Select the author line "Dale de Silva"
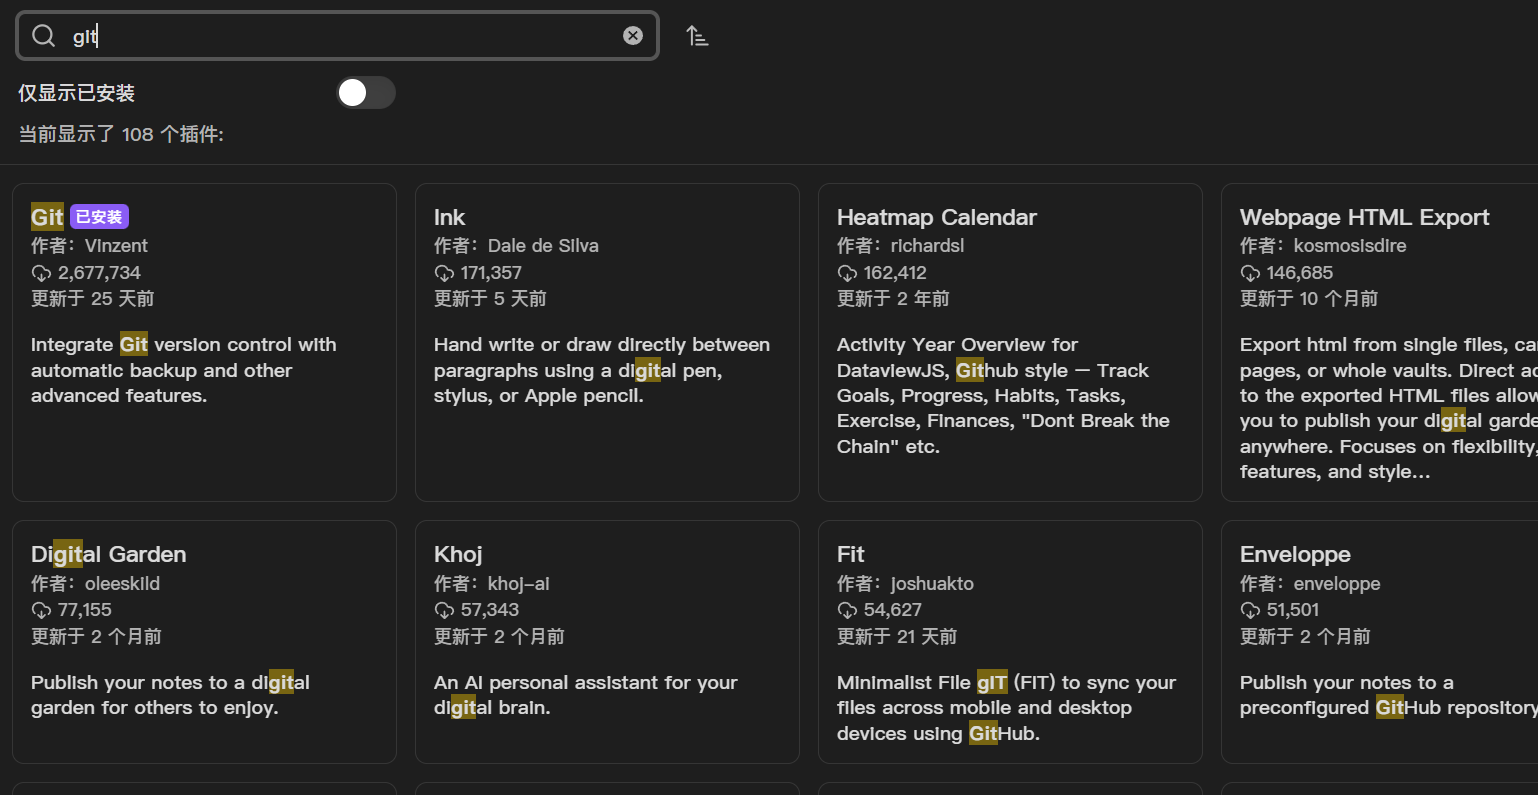1538x795 pixels. pos(516,246)
